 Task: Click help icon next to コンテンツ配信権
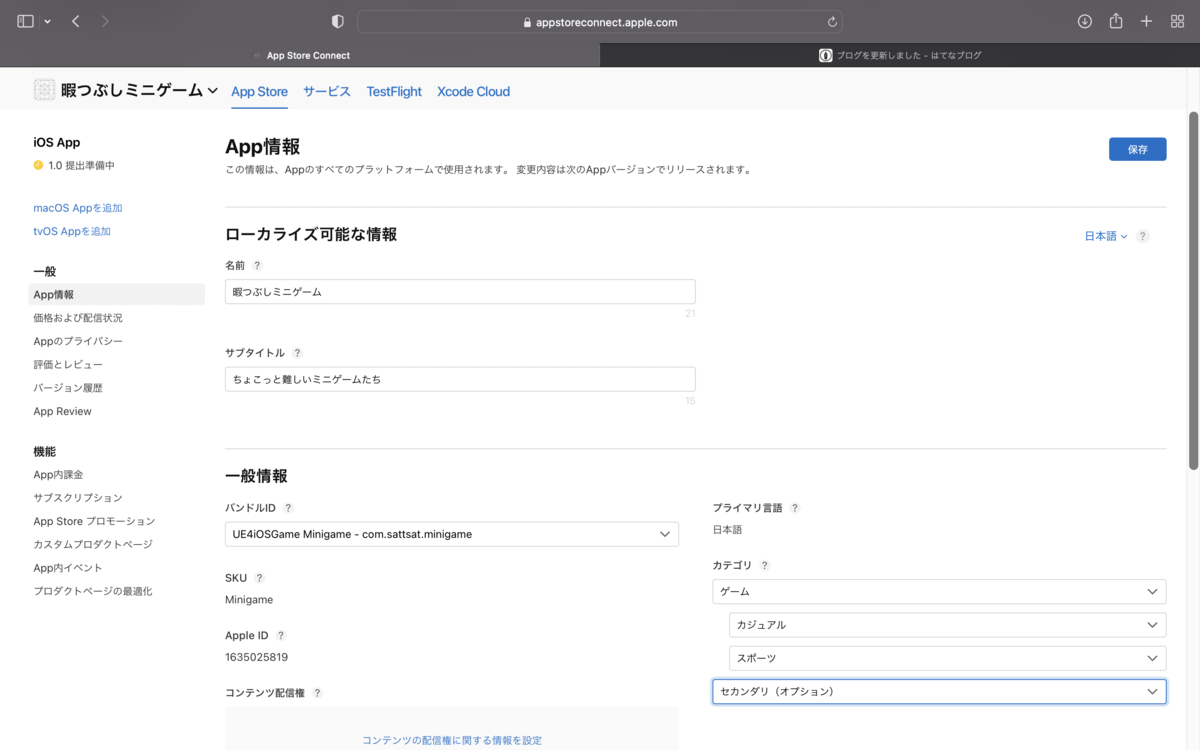coord(317,693)
